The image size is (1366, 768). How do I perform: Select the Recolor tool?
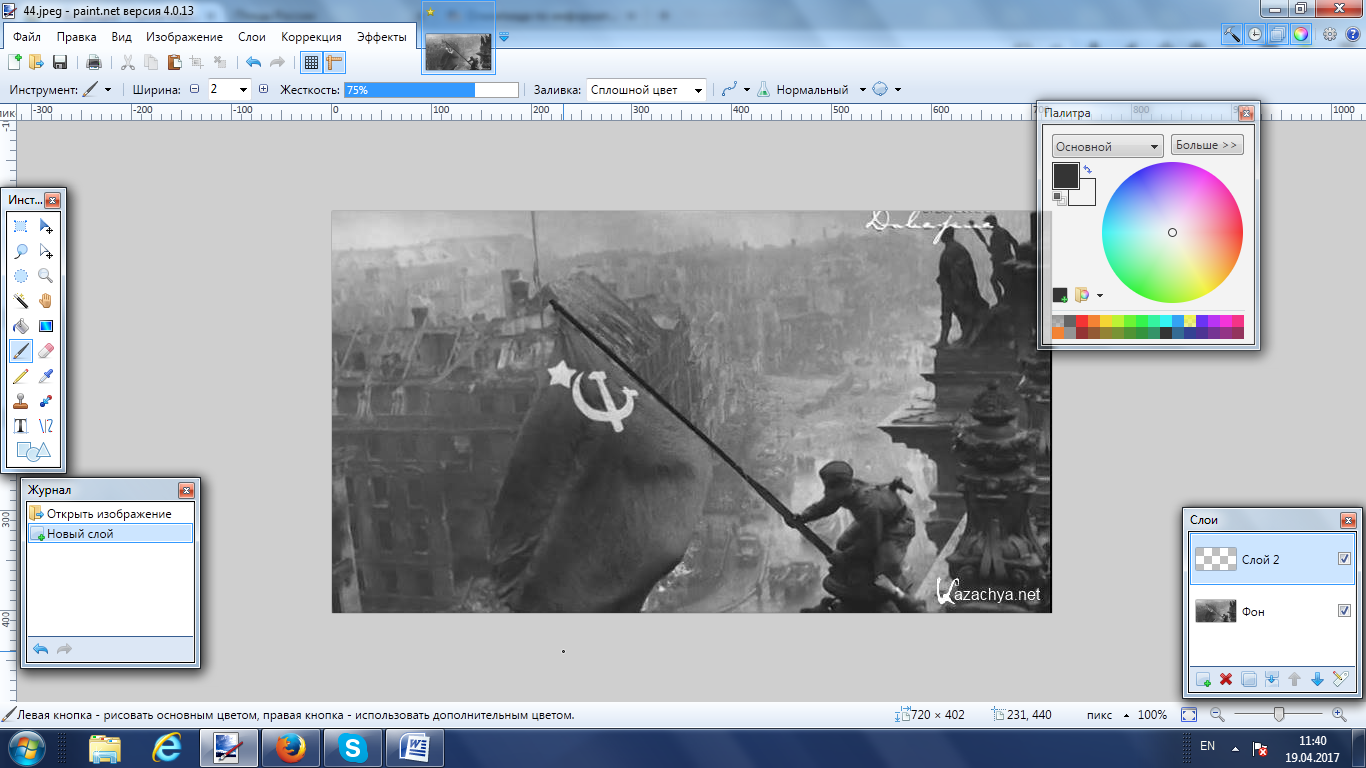point(45,401)
